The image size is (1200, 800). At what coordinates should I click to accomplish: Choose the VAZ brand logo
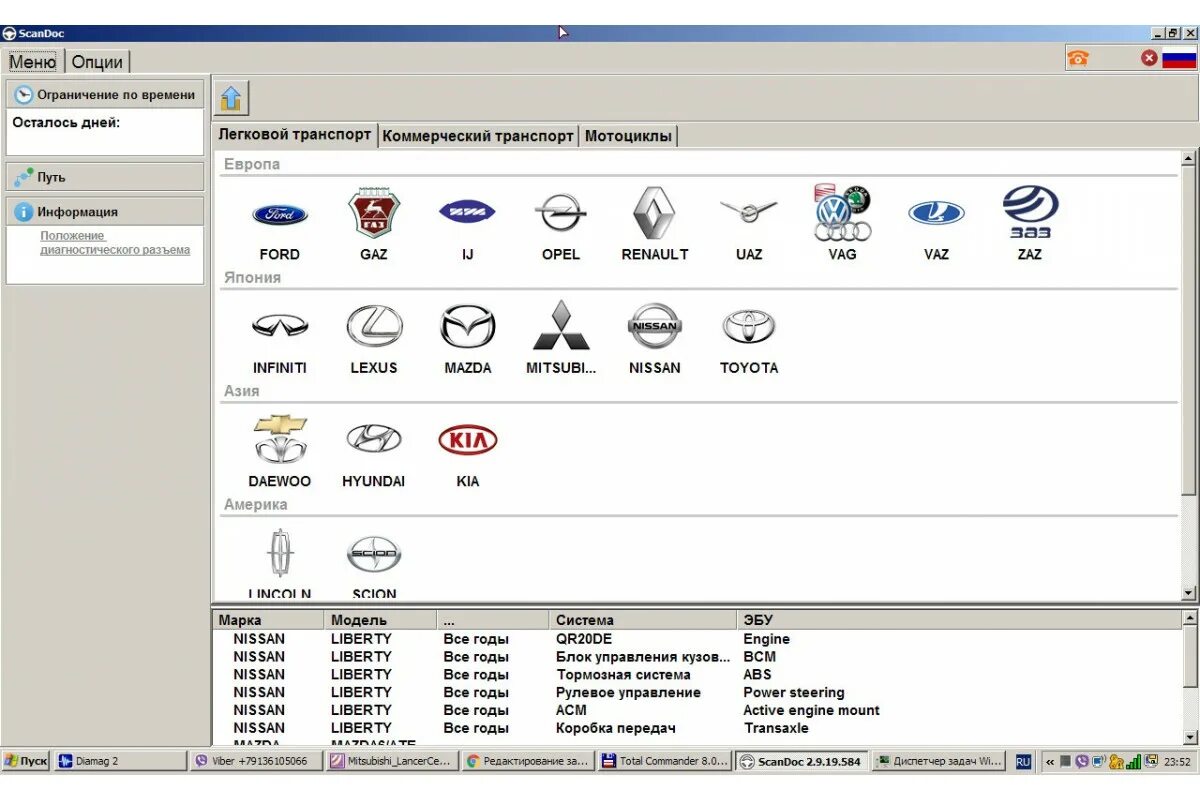point(936,213)
